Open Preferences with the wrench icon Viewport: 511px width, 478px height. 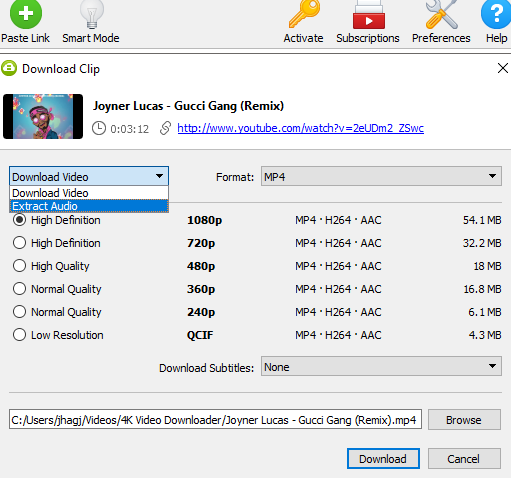click(442, 14)
